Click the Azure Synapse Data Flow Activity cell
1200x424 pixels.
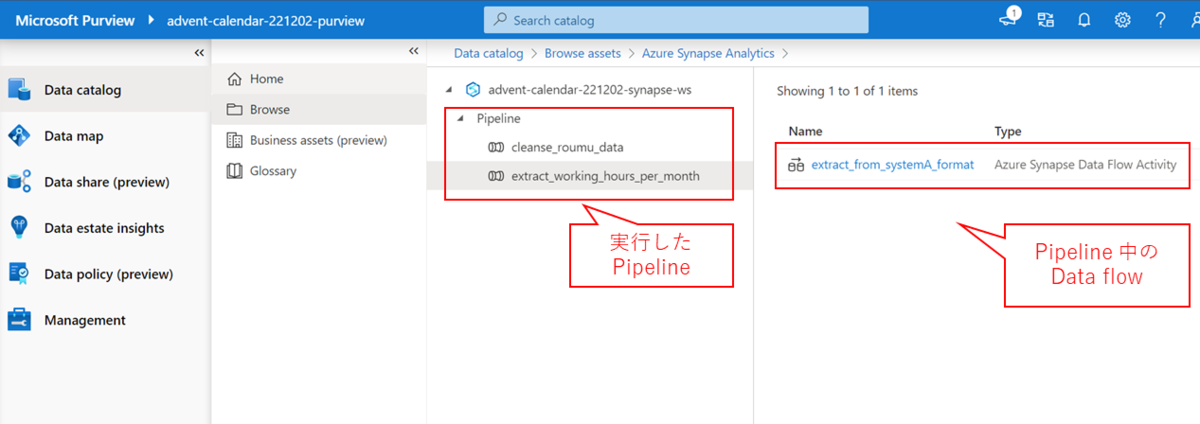point(1085,164)
